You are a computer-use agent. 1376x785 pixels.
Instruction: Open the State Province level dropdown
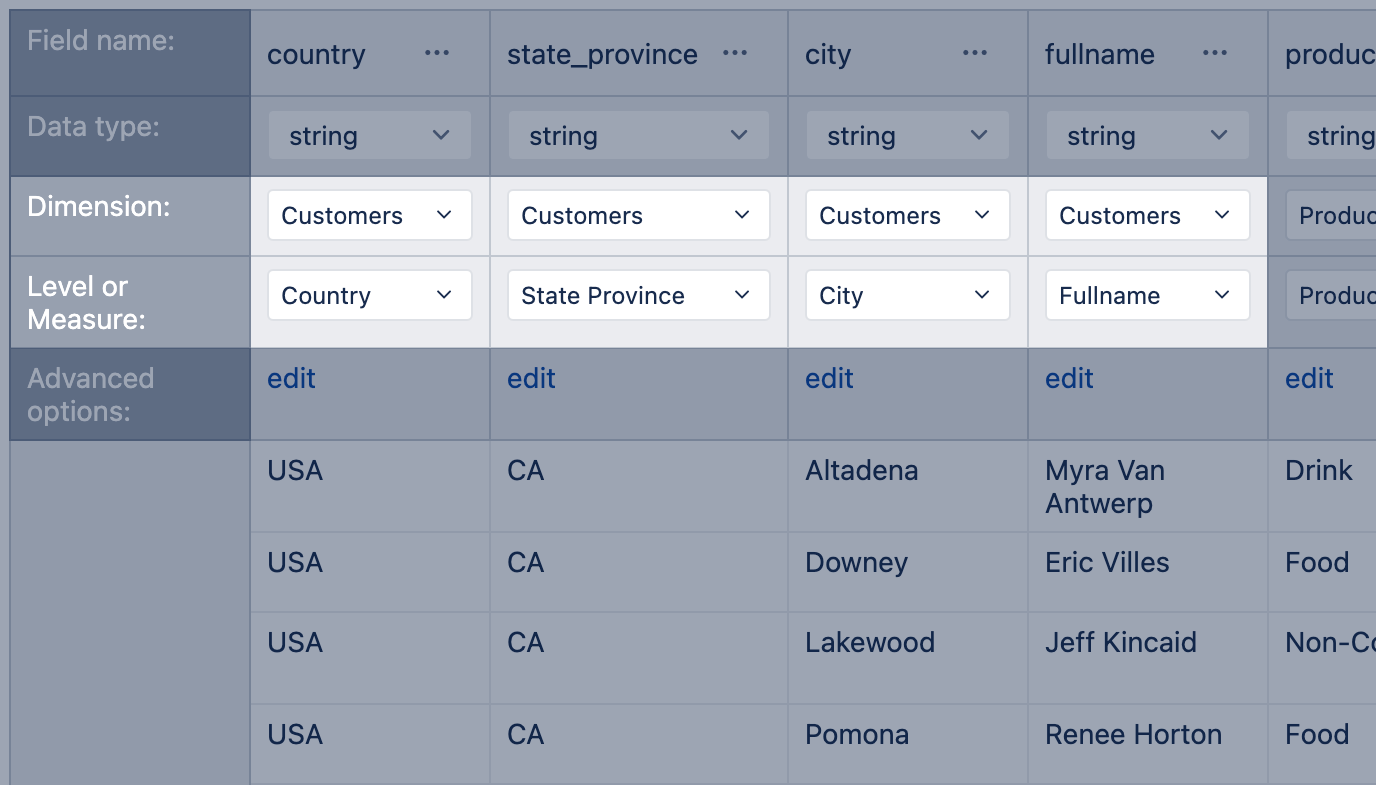(638, 296)
